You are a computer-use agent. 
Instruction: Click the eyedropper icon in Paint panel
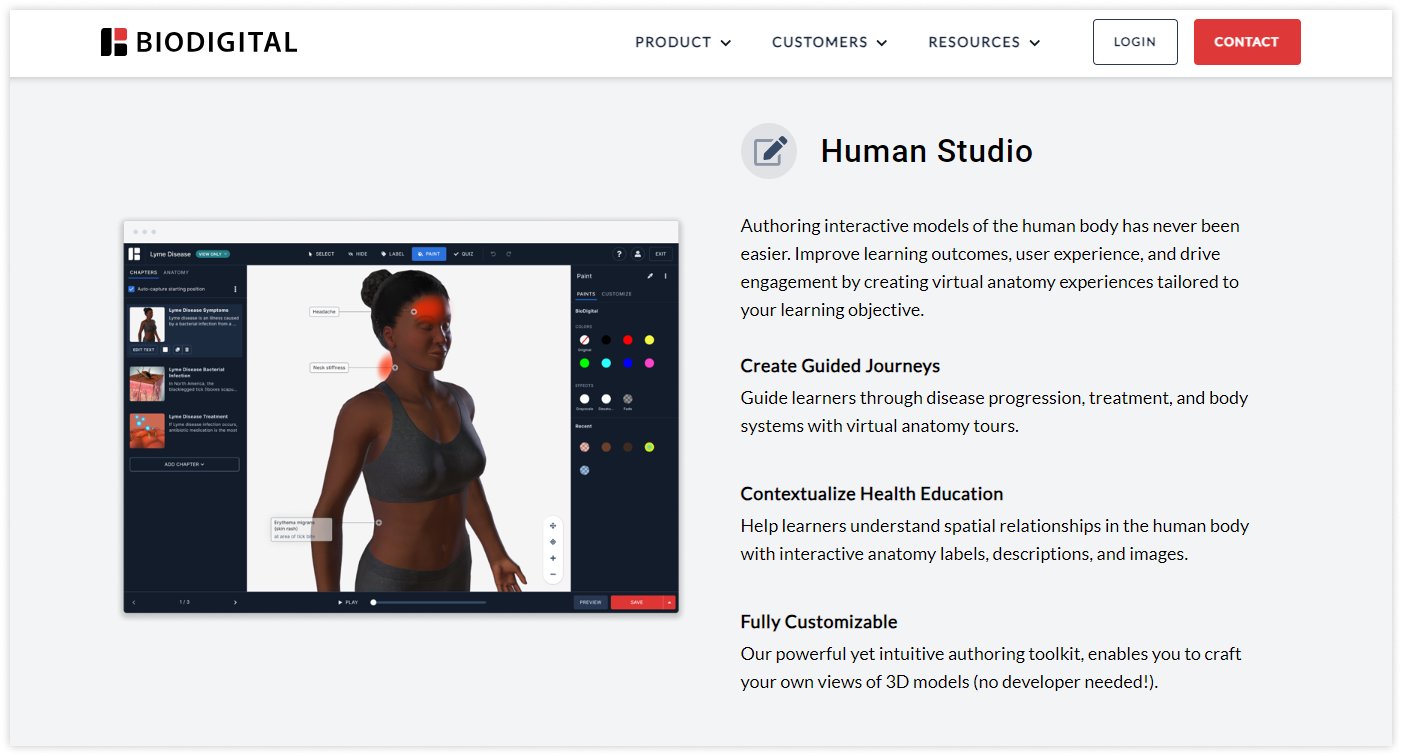coord(650,276)
